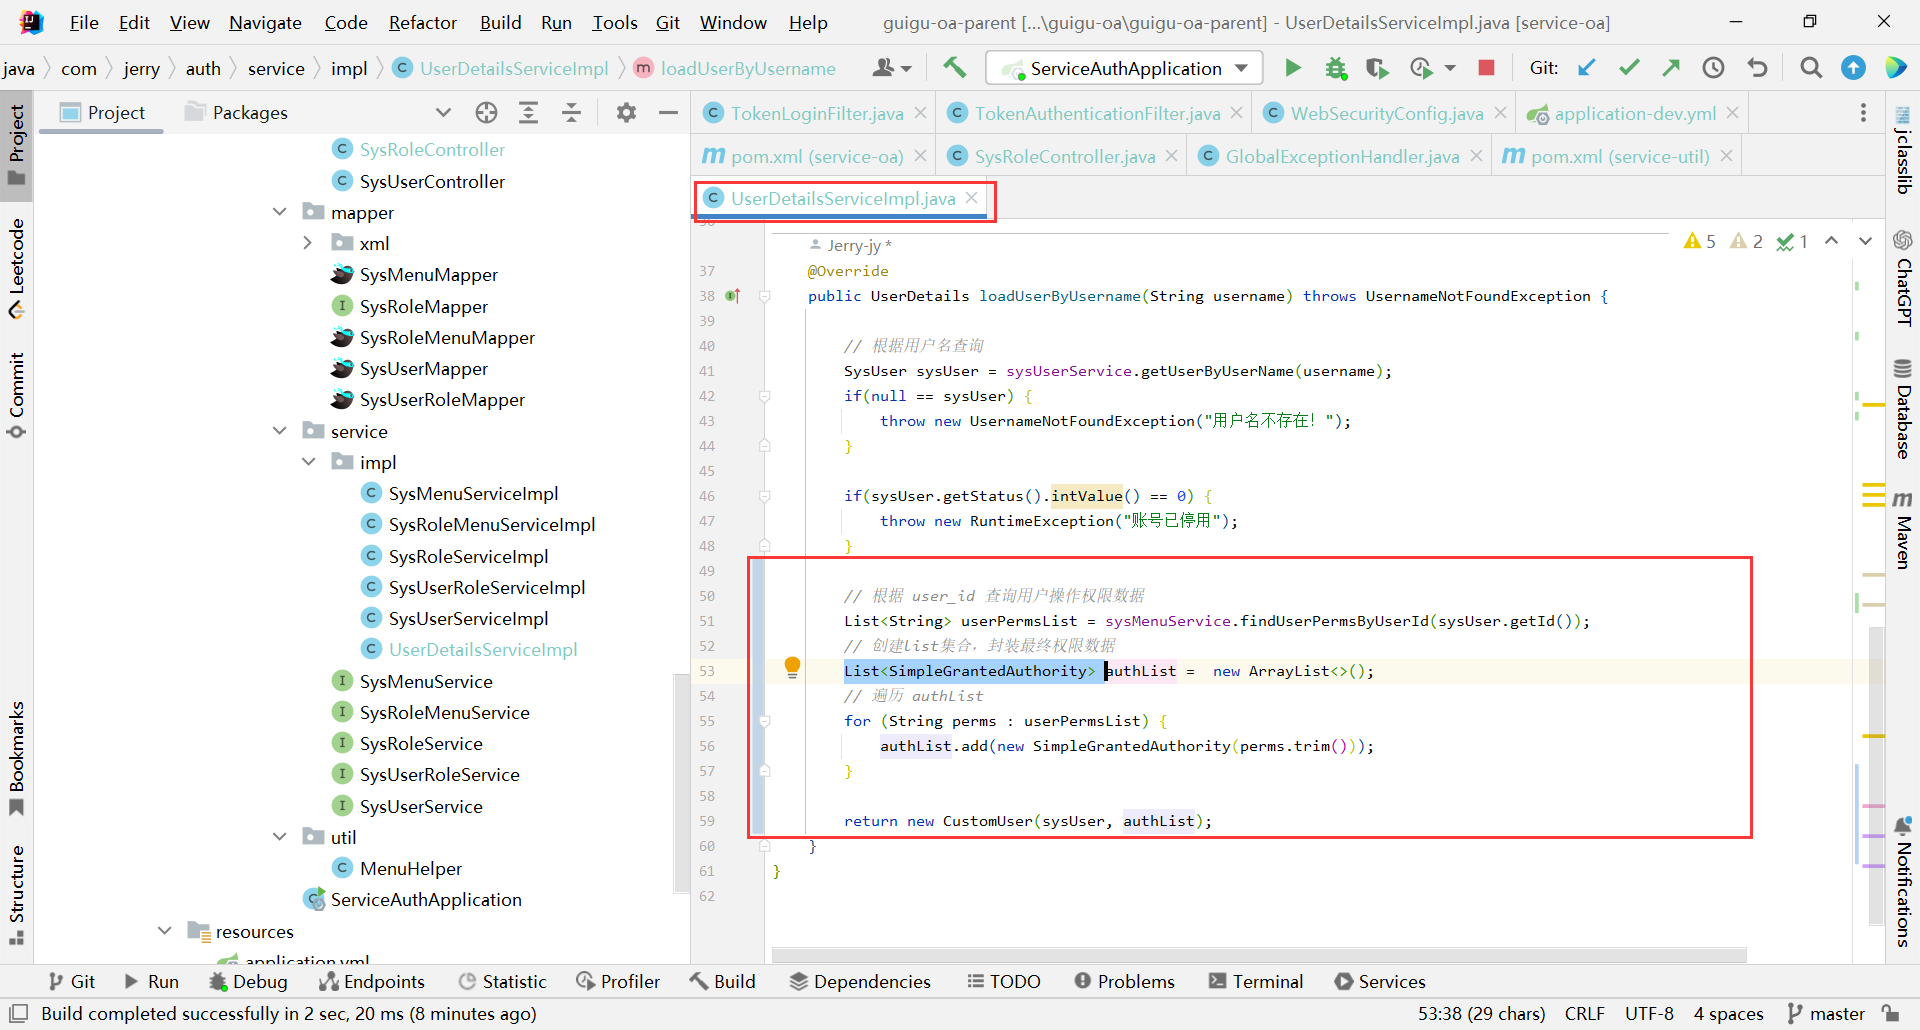Screen dimensions: 1920x1030
Task: Open SysUserServiceImpl in the project tree
Action: tap(468, 618)
